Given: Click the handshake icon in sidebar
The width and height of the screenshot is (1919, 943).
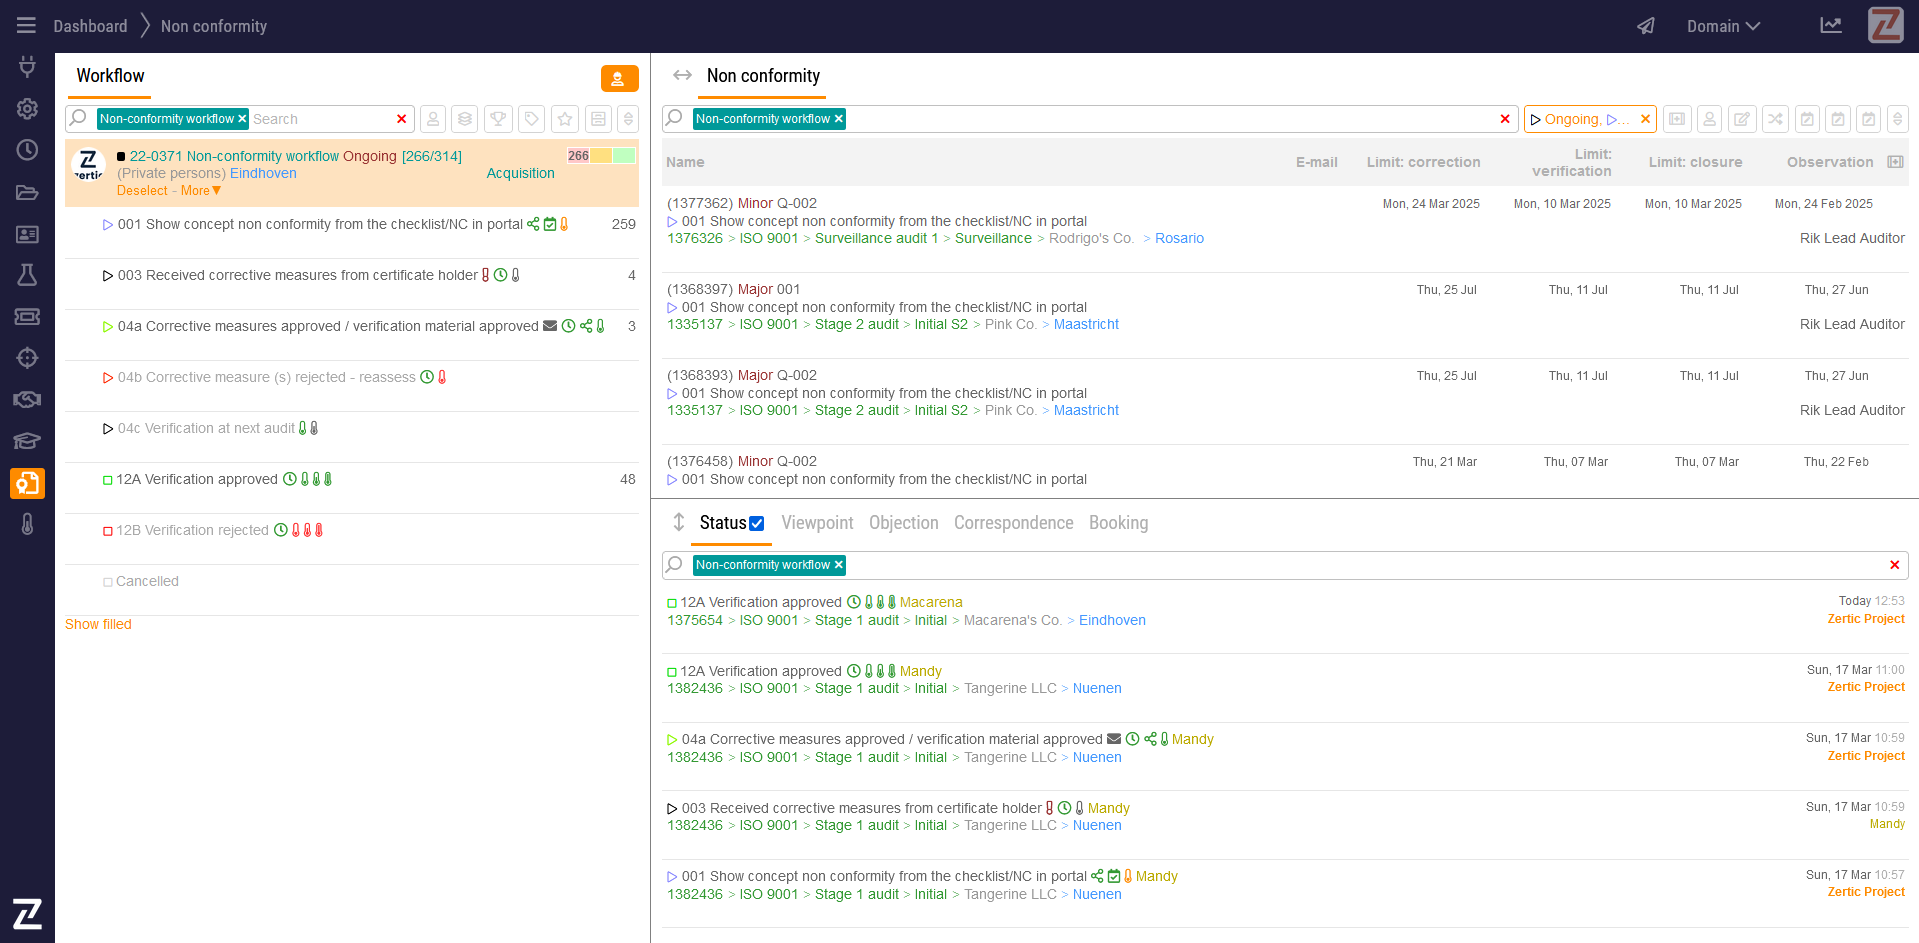Looking at the screenshot, I should [x=27, y=399].
